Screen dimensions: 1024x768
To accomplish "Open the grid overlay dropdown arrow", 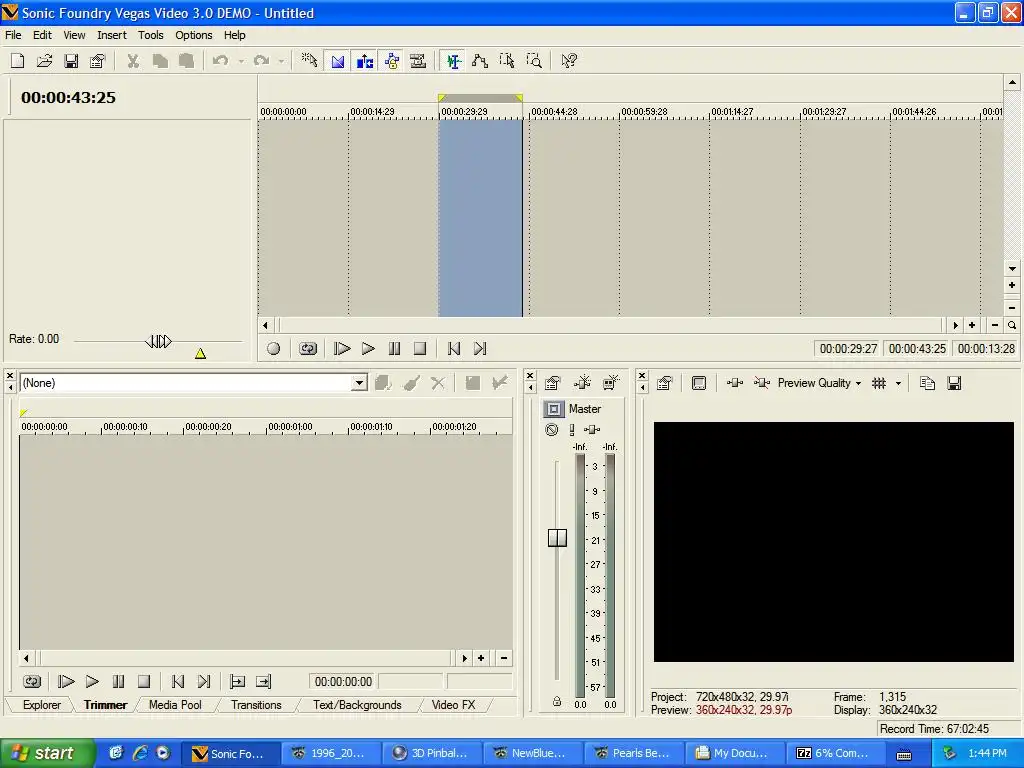I will (x=899, y=383).
